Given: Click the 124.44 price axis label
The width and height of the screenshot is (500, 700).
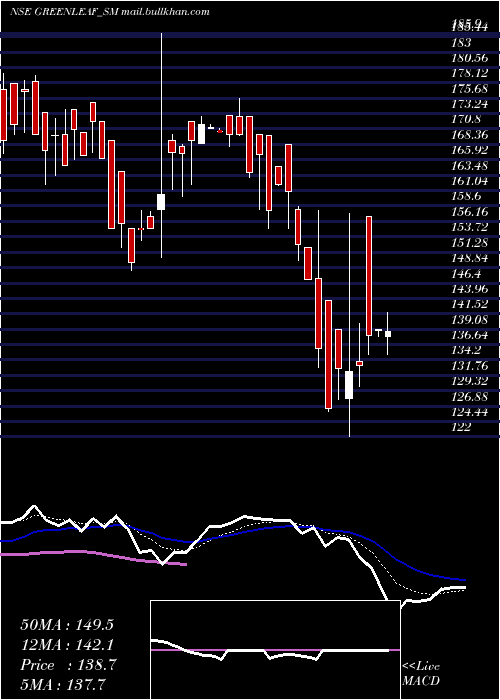Looking at the screenshot, I should pos(469,411).
